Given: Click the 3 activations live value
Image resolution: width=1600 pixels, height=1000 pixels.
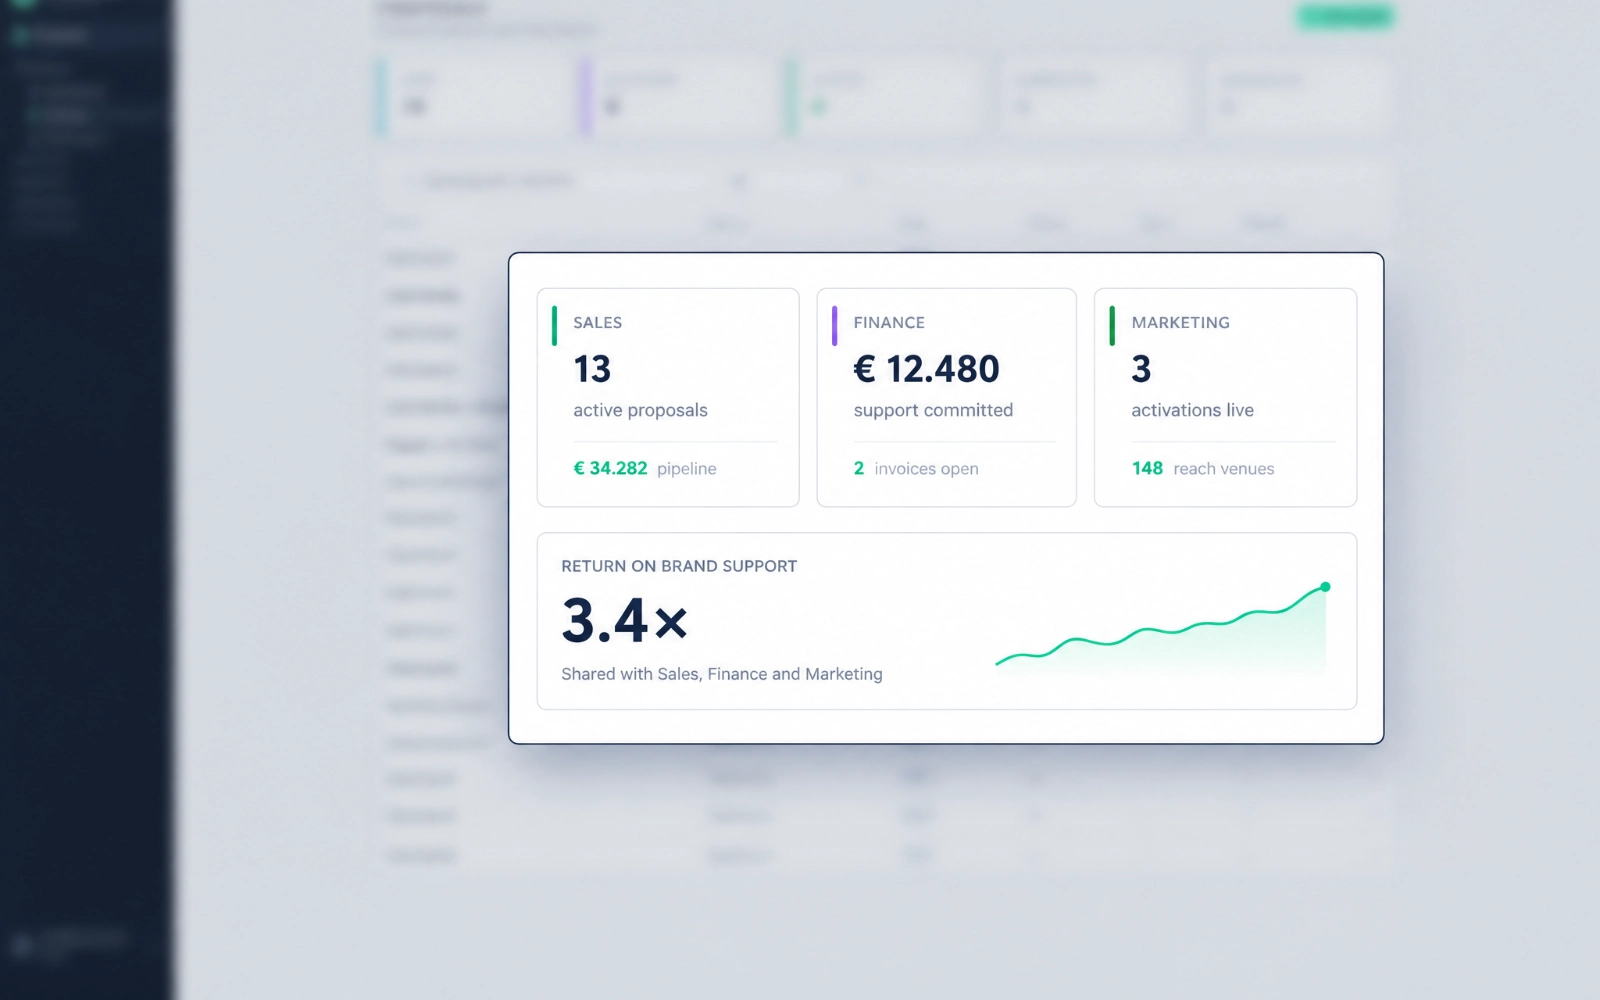Looking at the screenshot, I should pos(1141,369).
